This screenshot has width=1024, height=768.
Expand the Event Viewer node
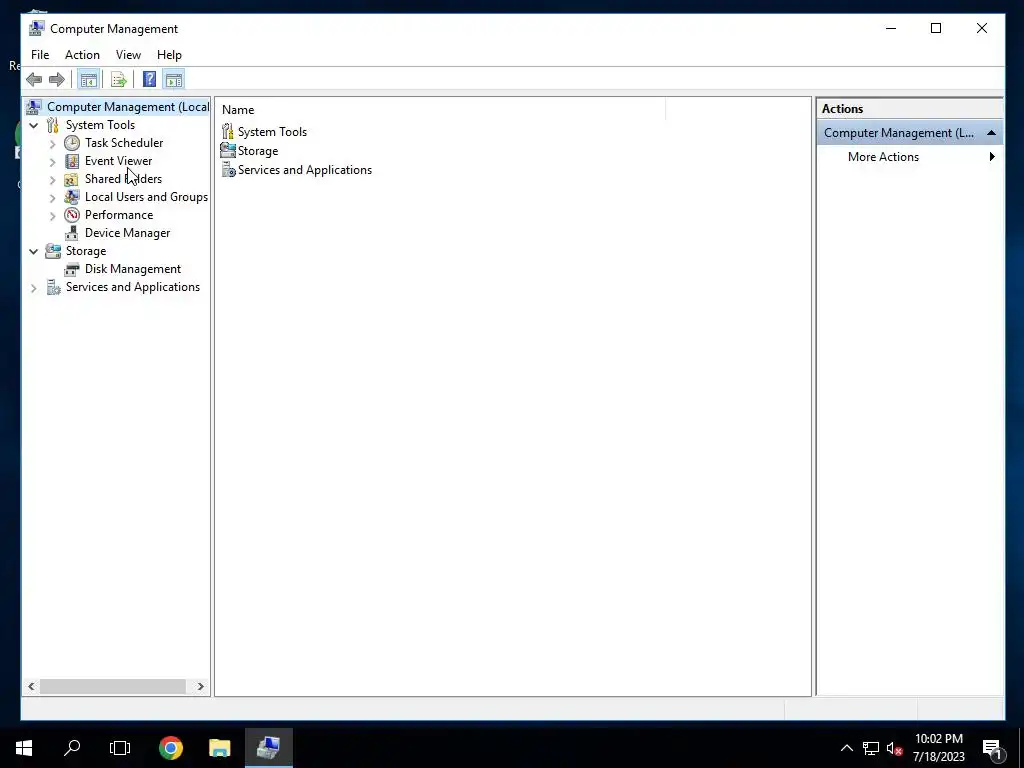click(53, 161)
